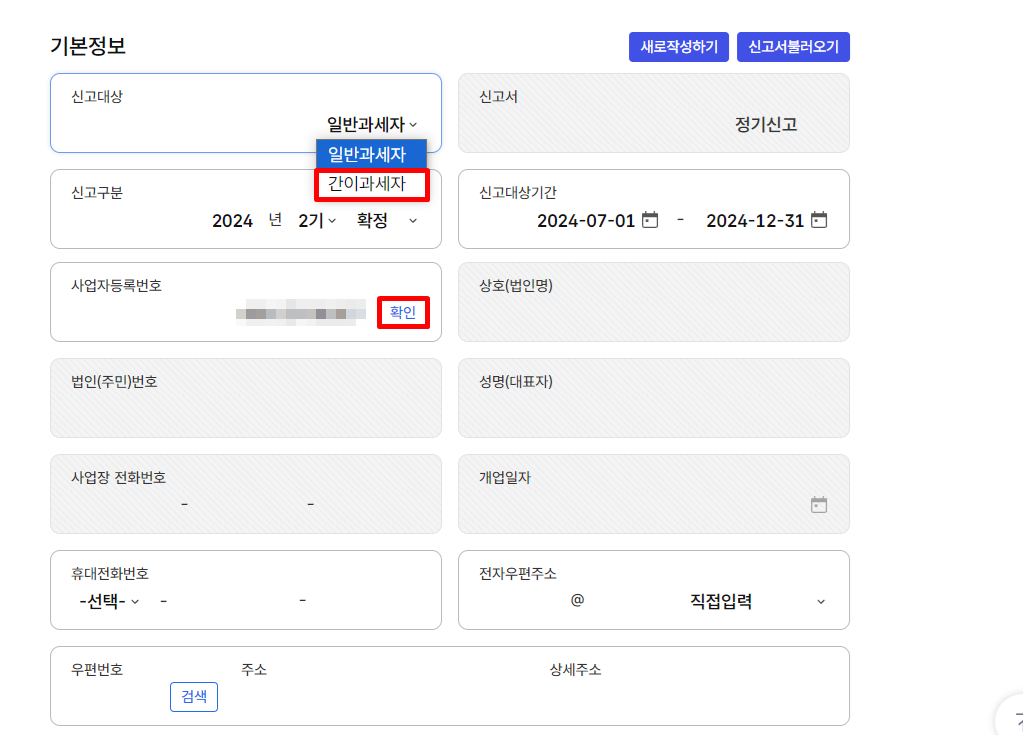Image resolution: width=1023 pixels, height=735 pixels.
Task: Click the 신고서불러오기 button
Action: click(x=793, y=46)
